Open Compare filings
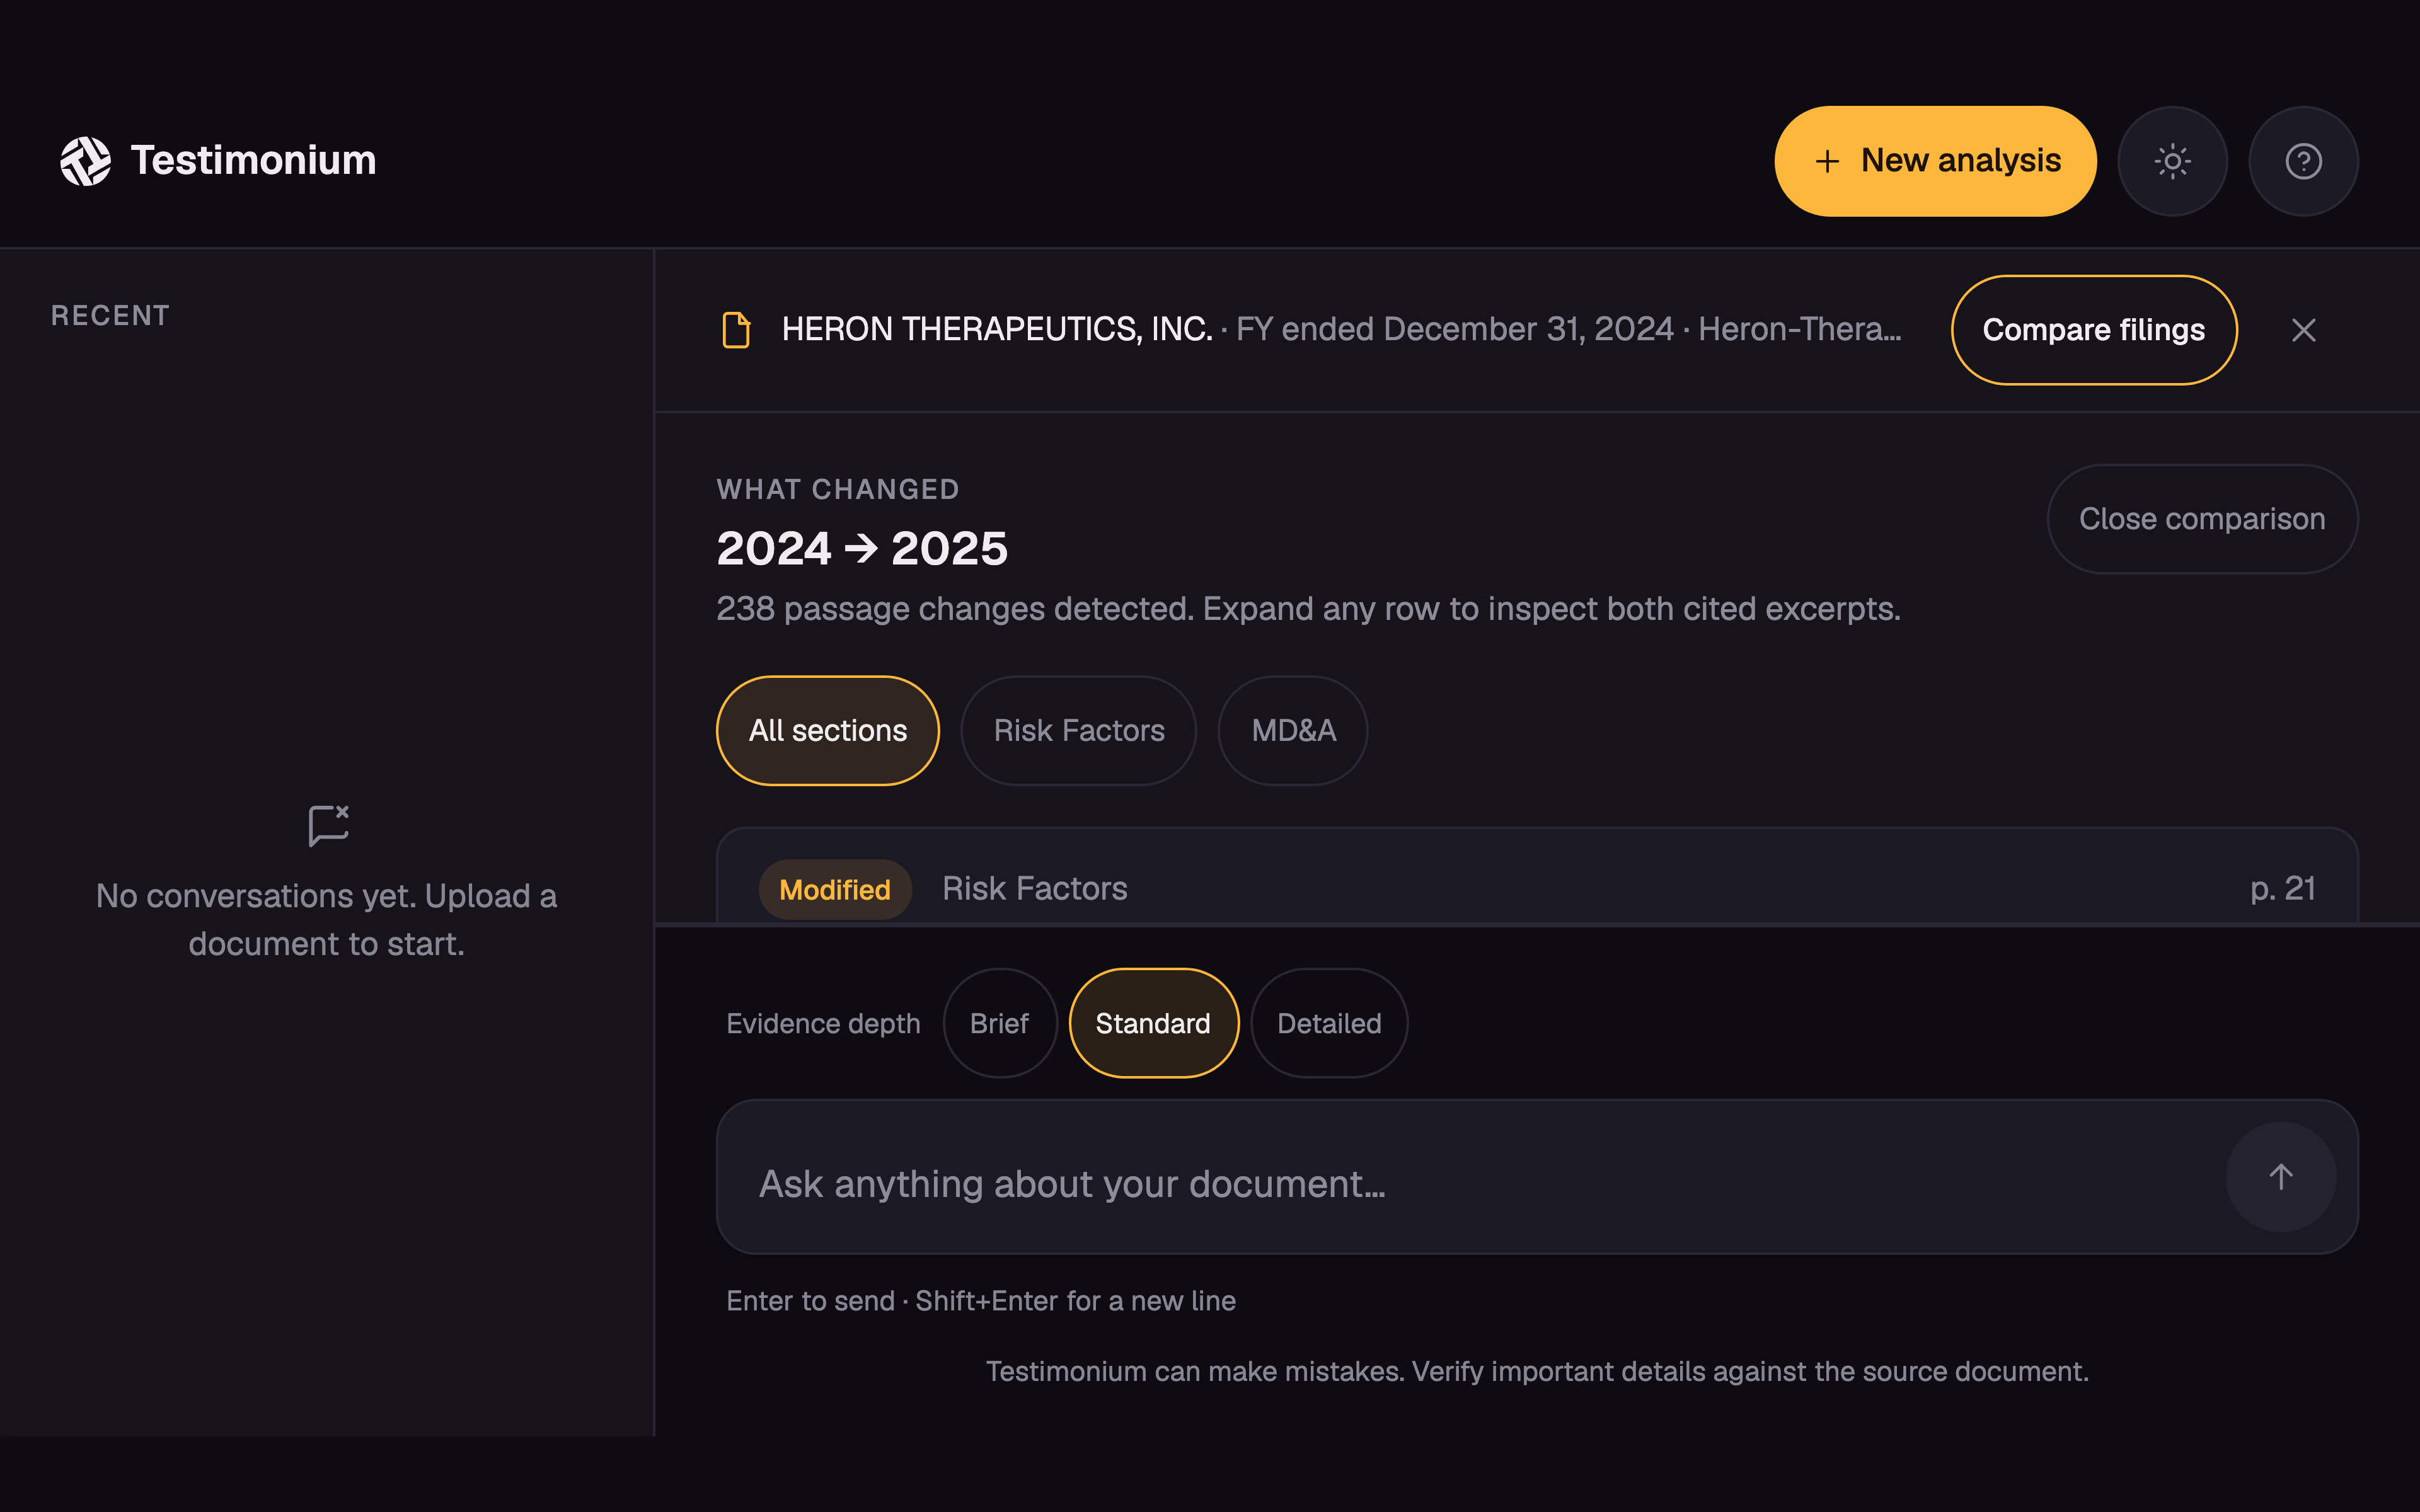Viewport: 2420px width, 1512px height. point(2093,330)
